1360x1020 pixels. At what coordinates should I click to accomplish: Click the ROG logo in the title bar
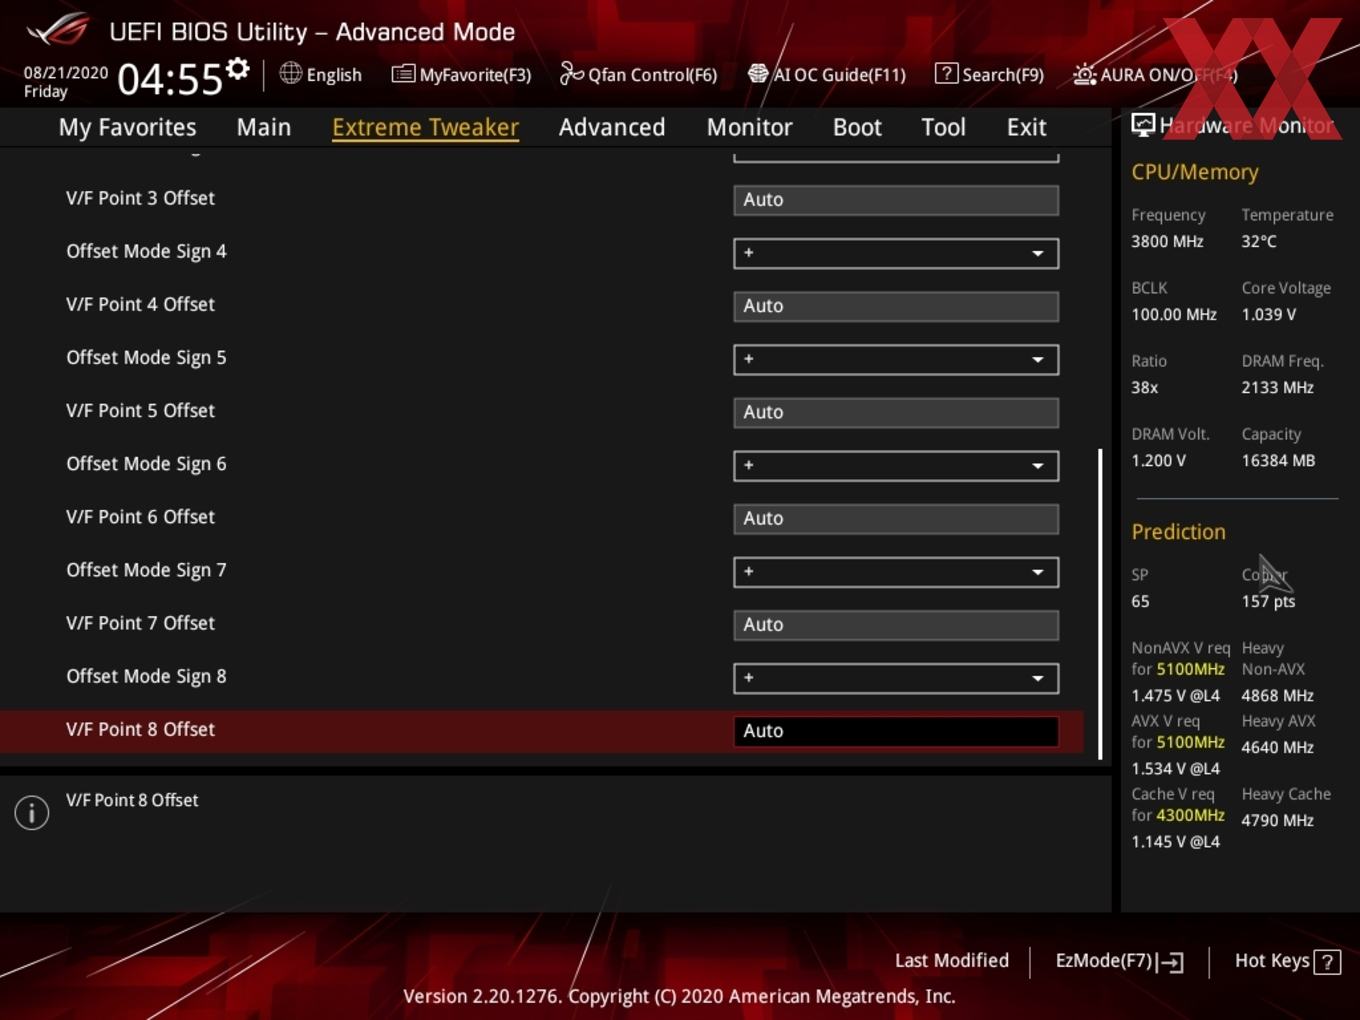pos(58,30)
